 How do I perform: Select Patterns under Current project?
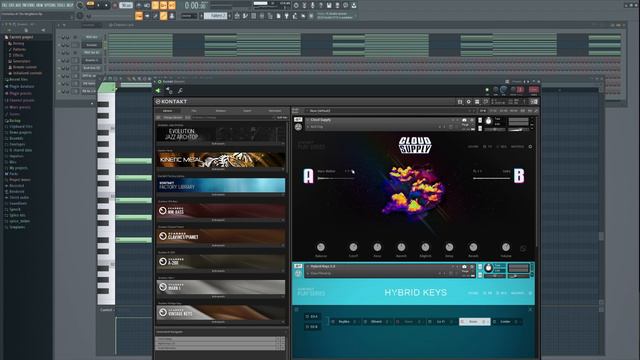click(19, 49)
